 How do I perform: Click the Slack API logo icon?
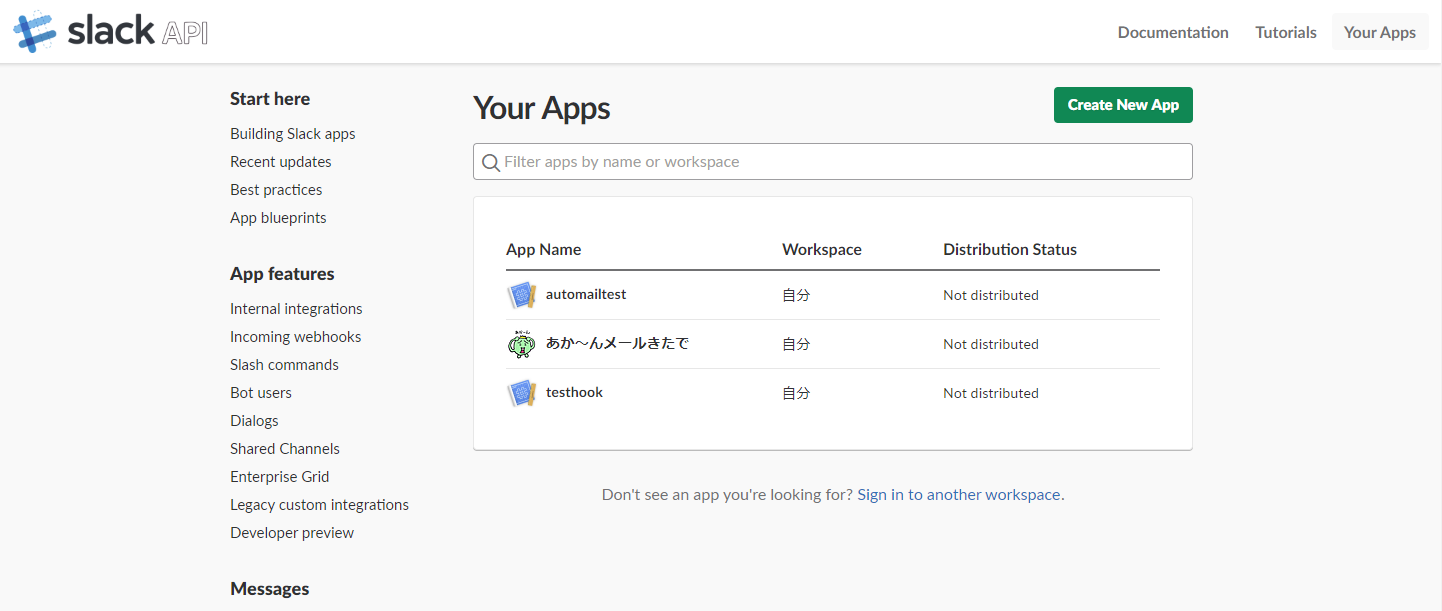pos(35,32)
